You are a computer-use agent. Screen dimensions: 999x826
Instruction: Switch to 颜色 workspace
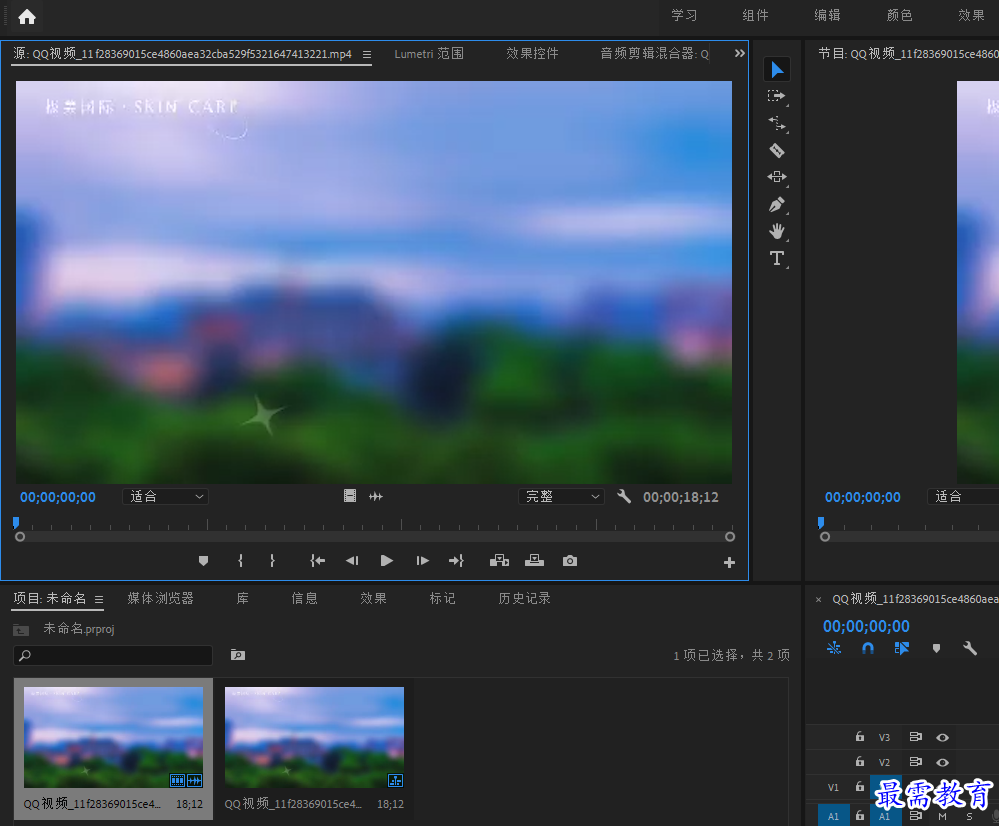coord(900,15)
